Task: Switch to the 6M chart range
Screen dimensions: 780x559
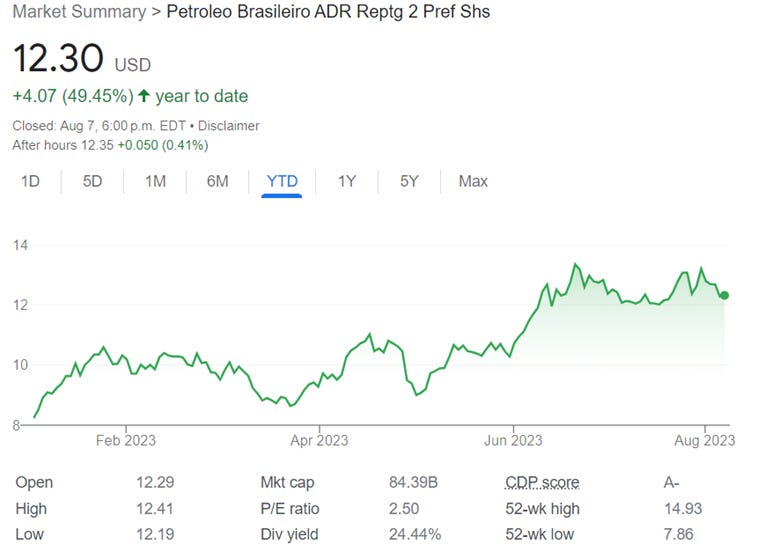Action: tap(217, 181)
